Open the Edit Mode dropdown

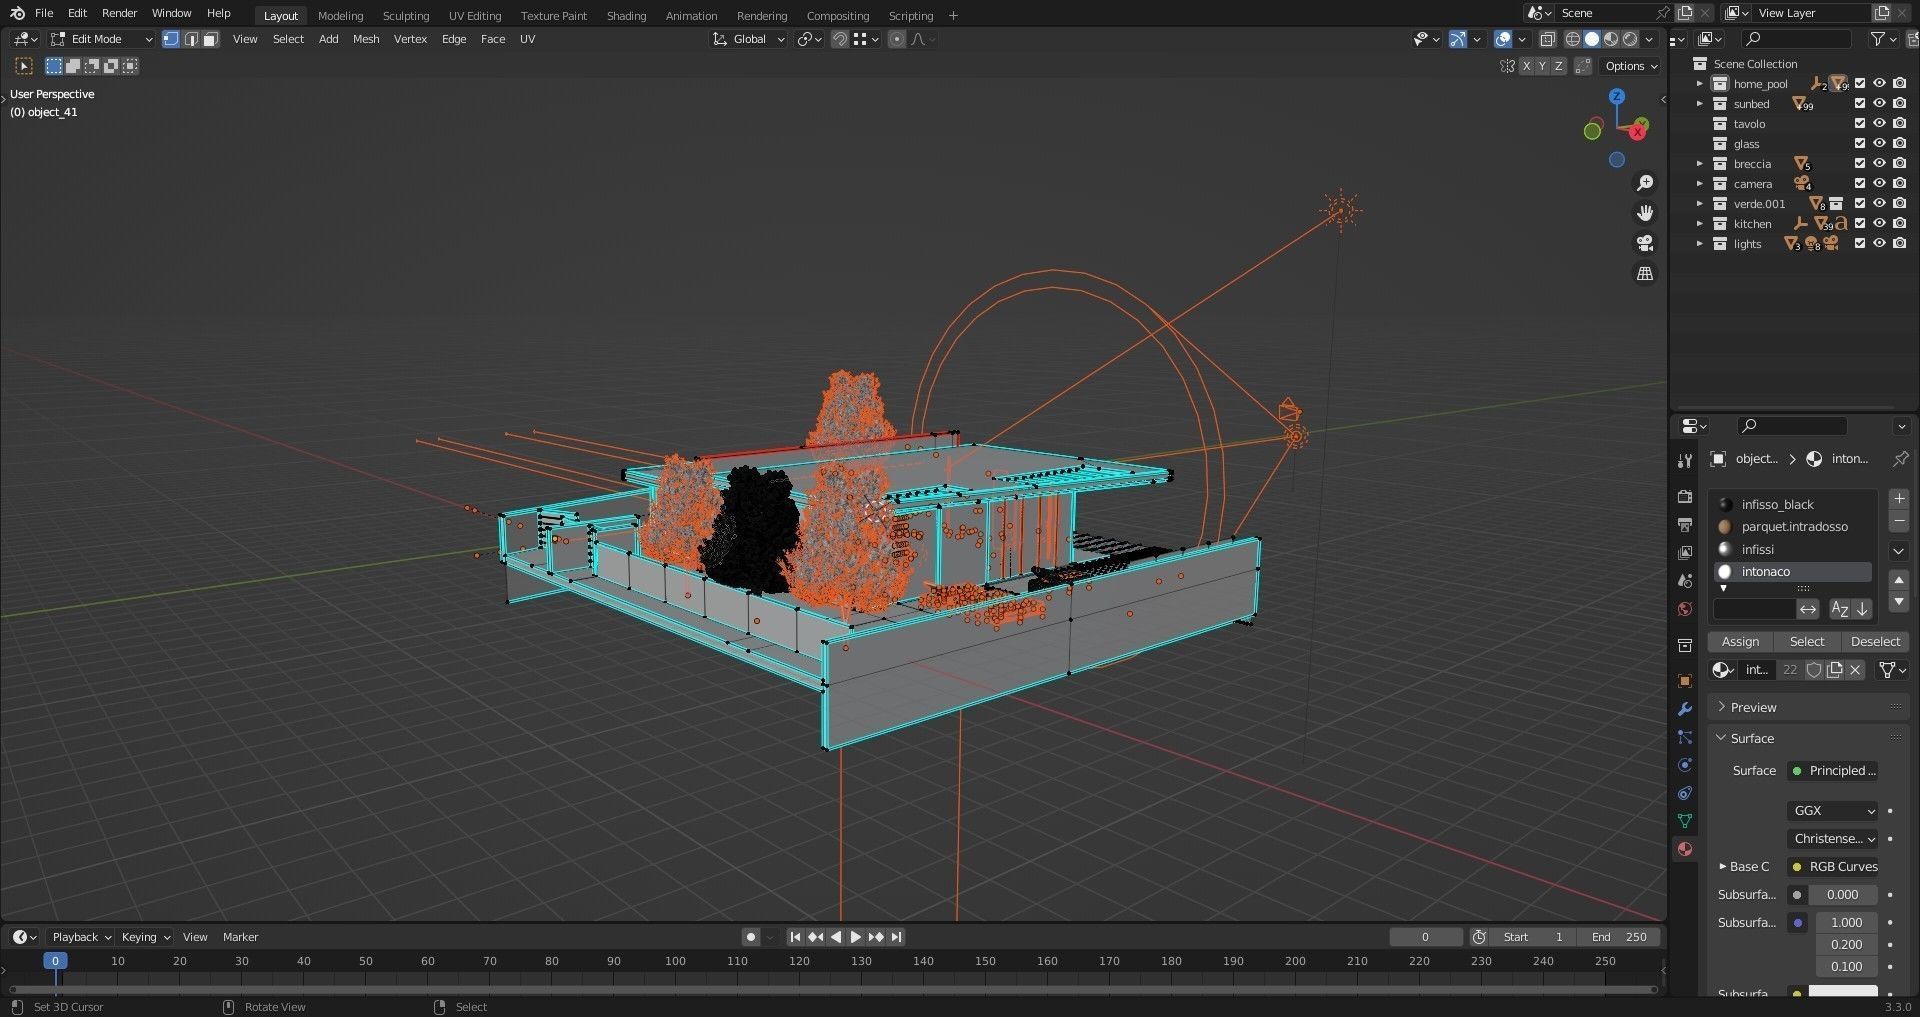coord(101,39)
